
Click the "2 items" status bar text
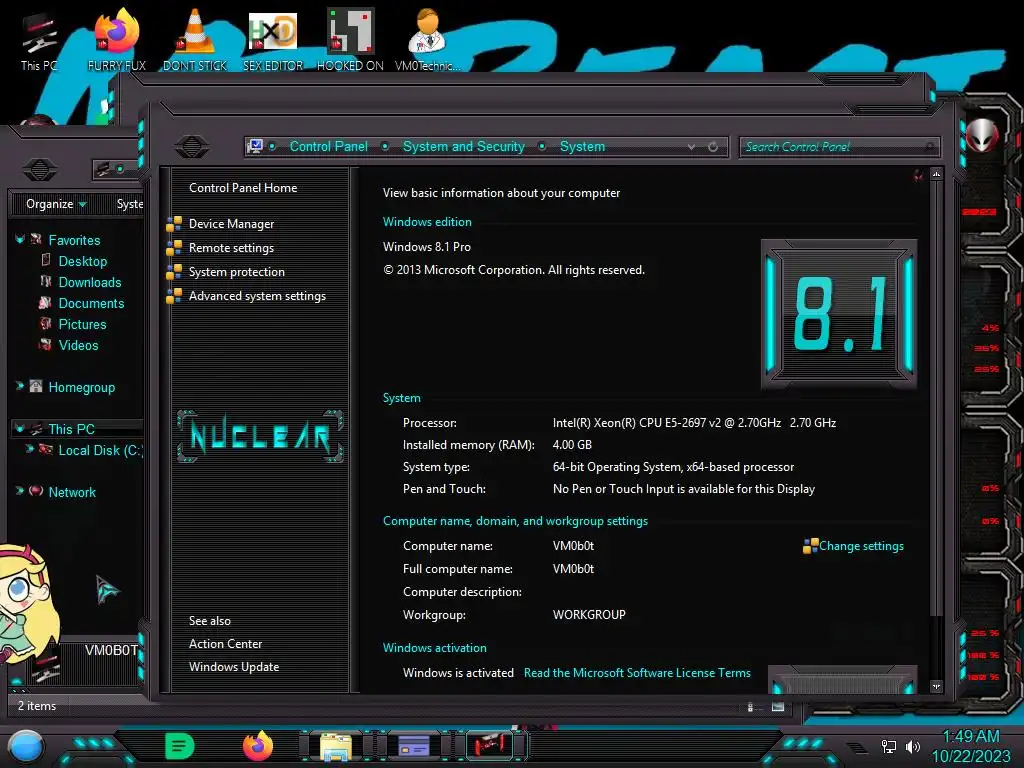(37, 706)
